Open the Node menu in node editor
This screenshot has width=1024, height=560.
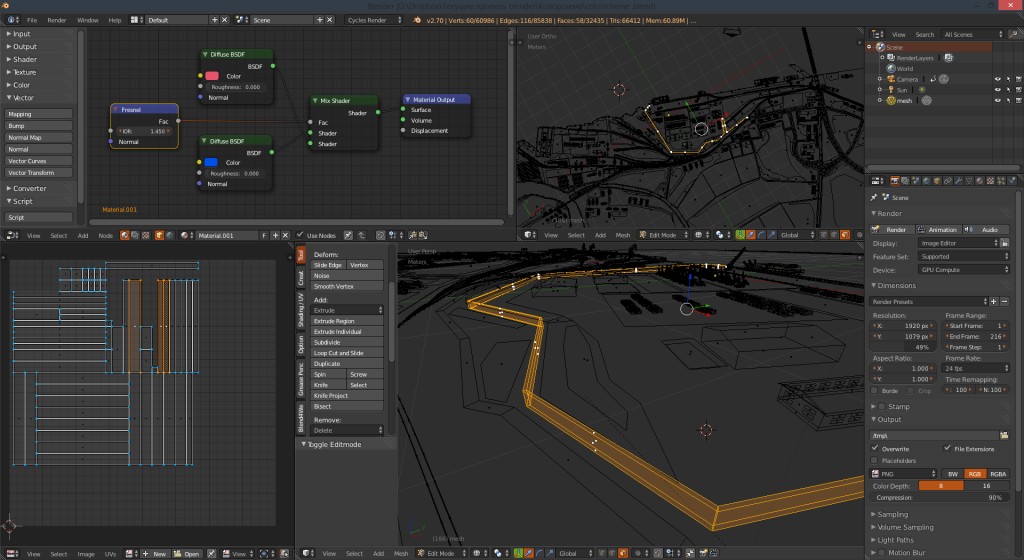tap(105, 236)
